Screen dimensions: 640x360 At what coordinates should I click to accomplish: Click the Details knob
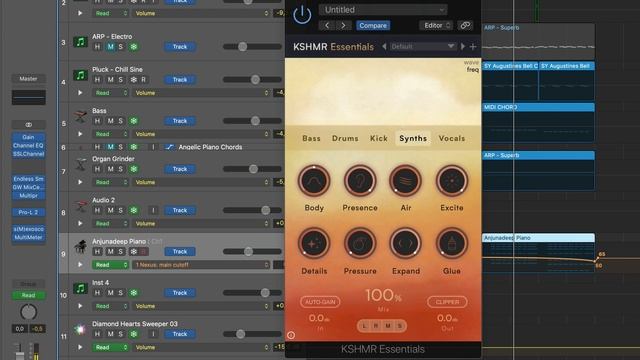pos(314,243)
